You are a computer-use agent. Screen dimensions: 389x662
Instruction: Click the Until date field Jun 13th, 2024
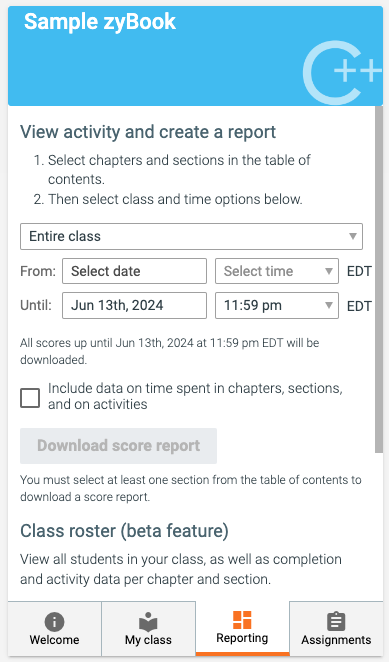[x=134, y=305]
